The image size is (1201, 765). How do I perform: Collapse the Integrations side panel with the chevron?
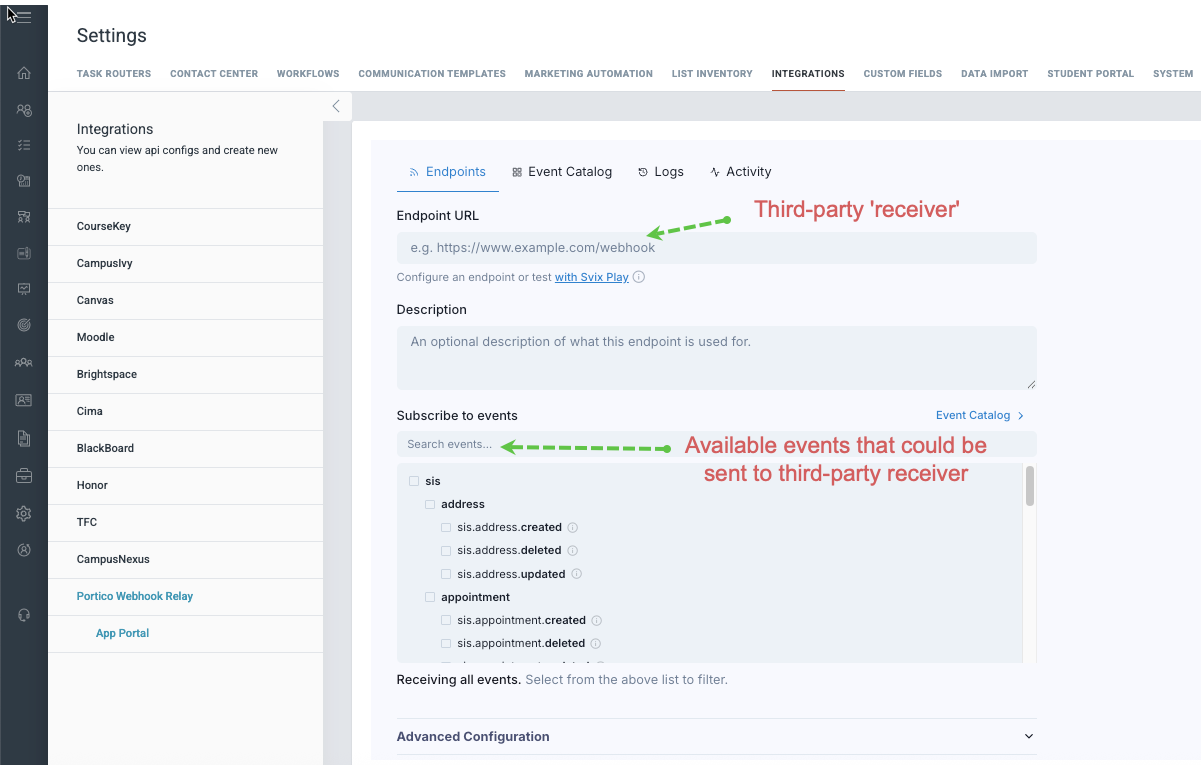pyautogui.click(x=336, y=106)
